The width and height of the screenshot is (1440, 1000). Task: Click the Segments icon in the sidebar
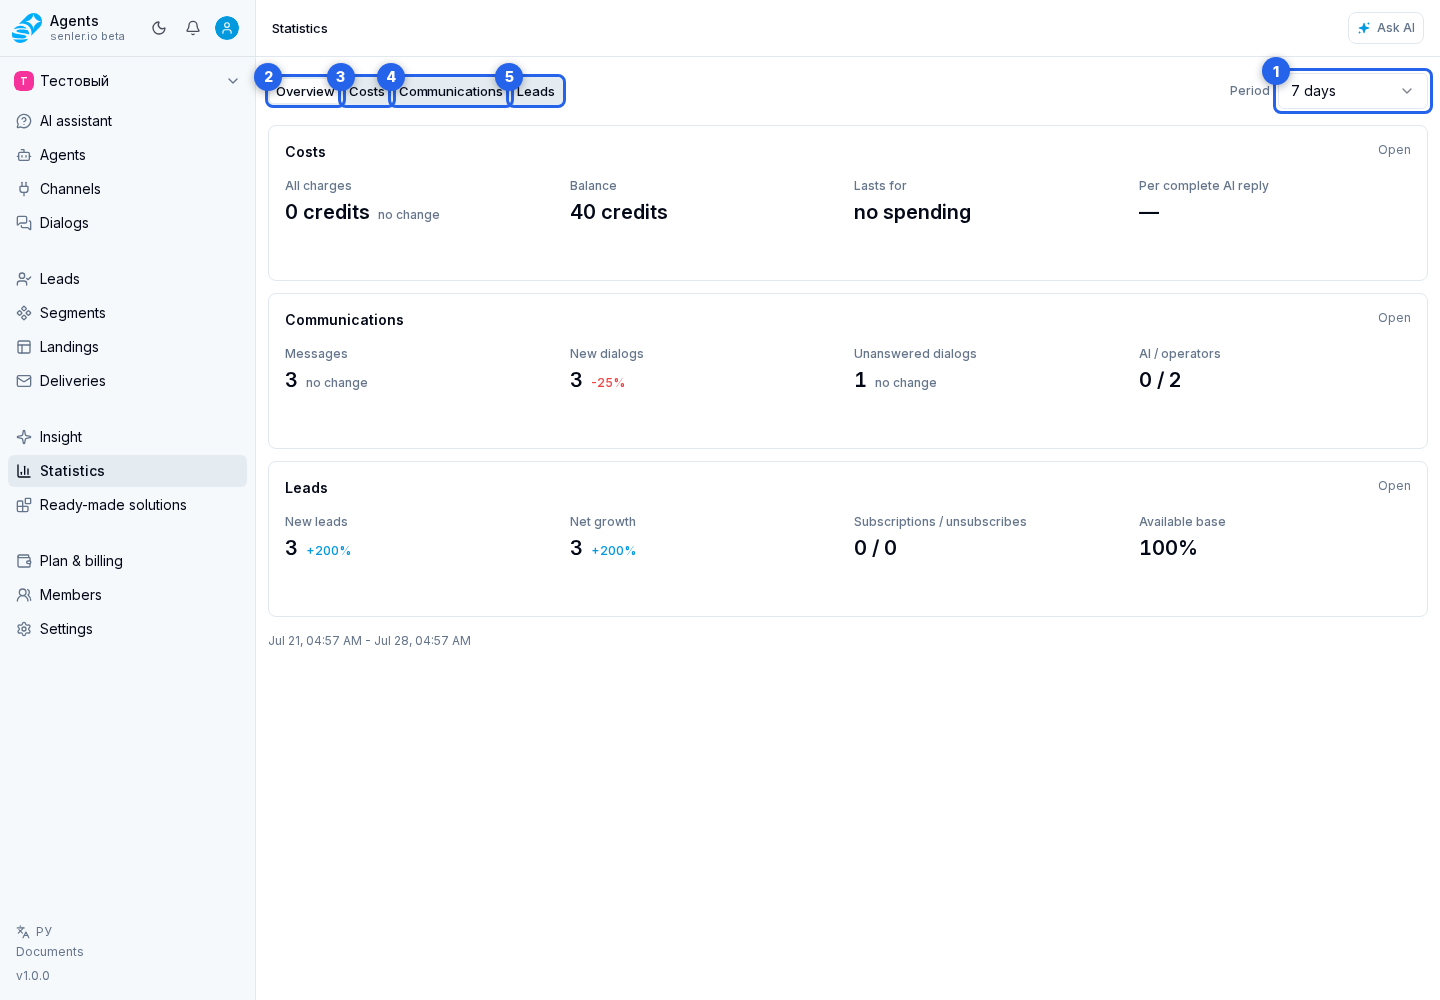24,313
